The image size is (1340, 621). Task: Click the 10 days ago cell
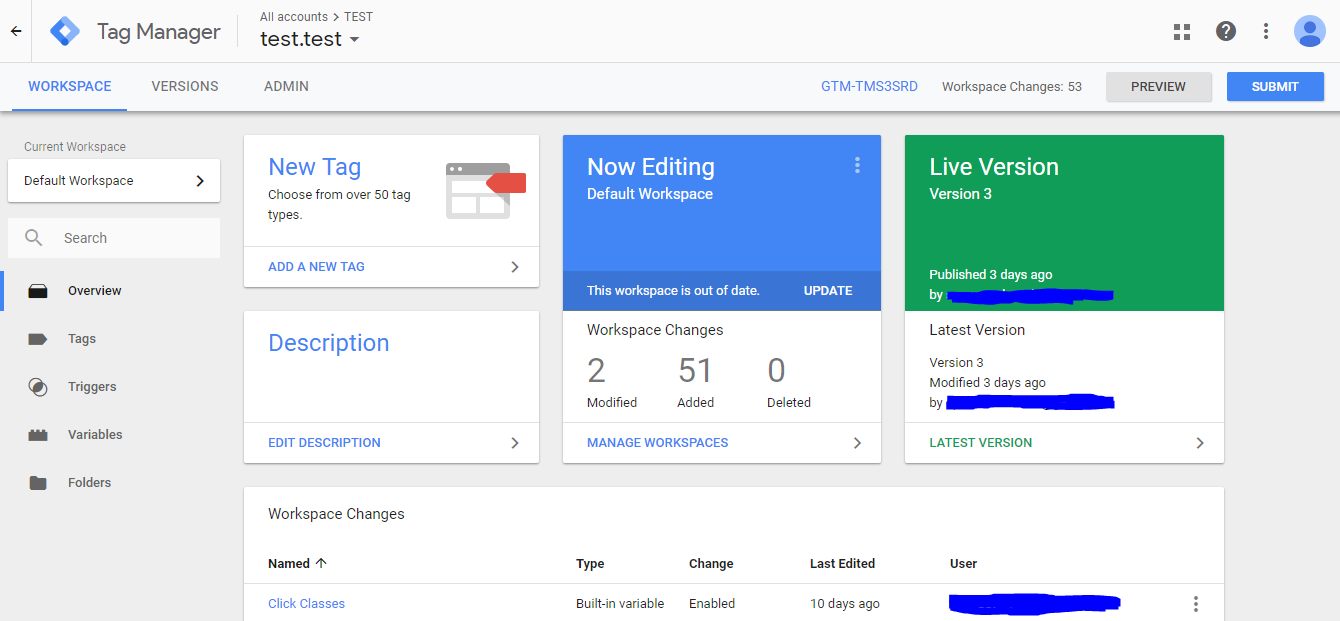point(845,604)
